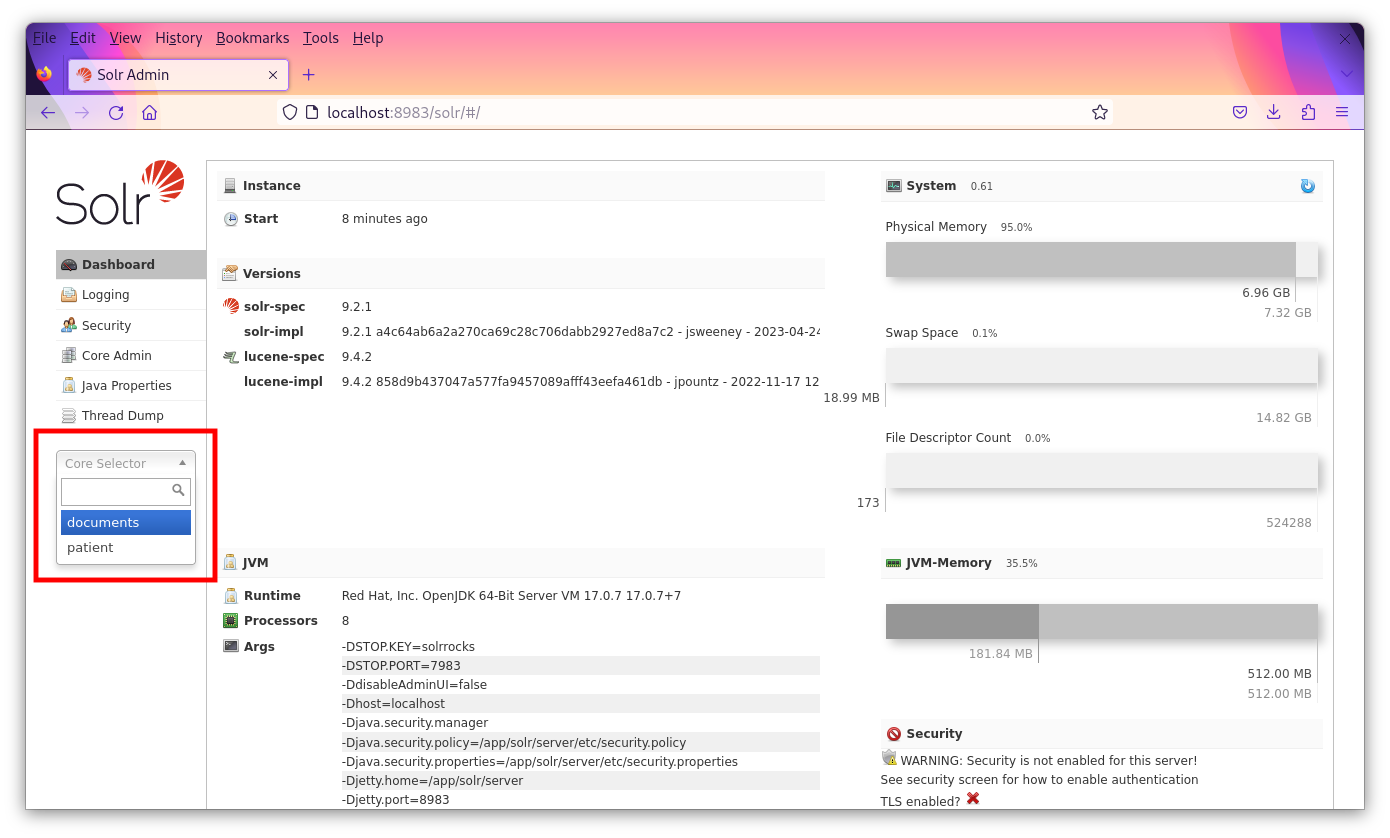Image resolution: width=1390 pixels, height=838 pixels.
Task: Open the Thread Dump page
Action: pos(131,415)
